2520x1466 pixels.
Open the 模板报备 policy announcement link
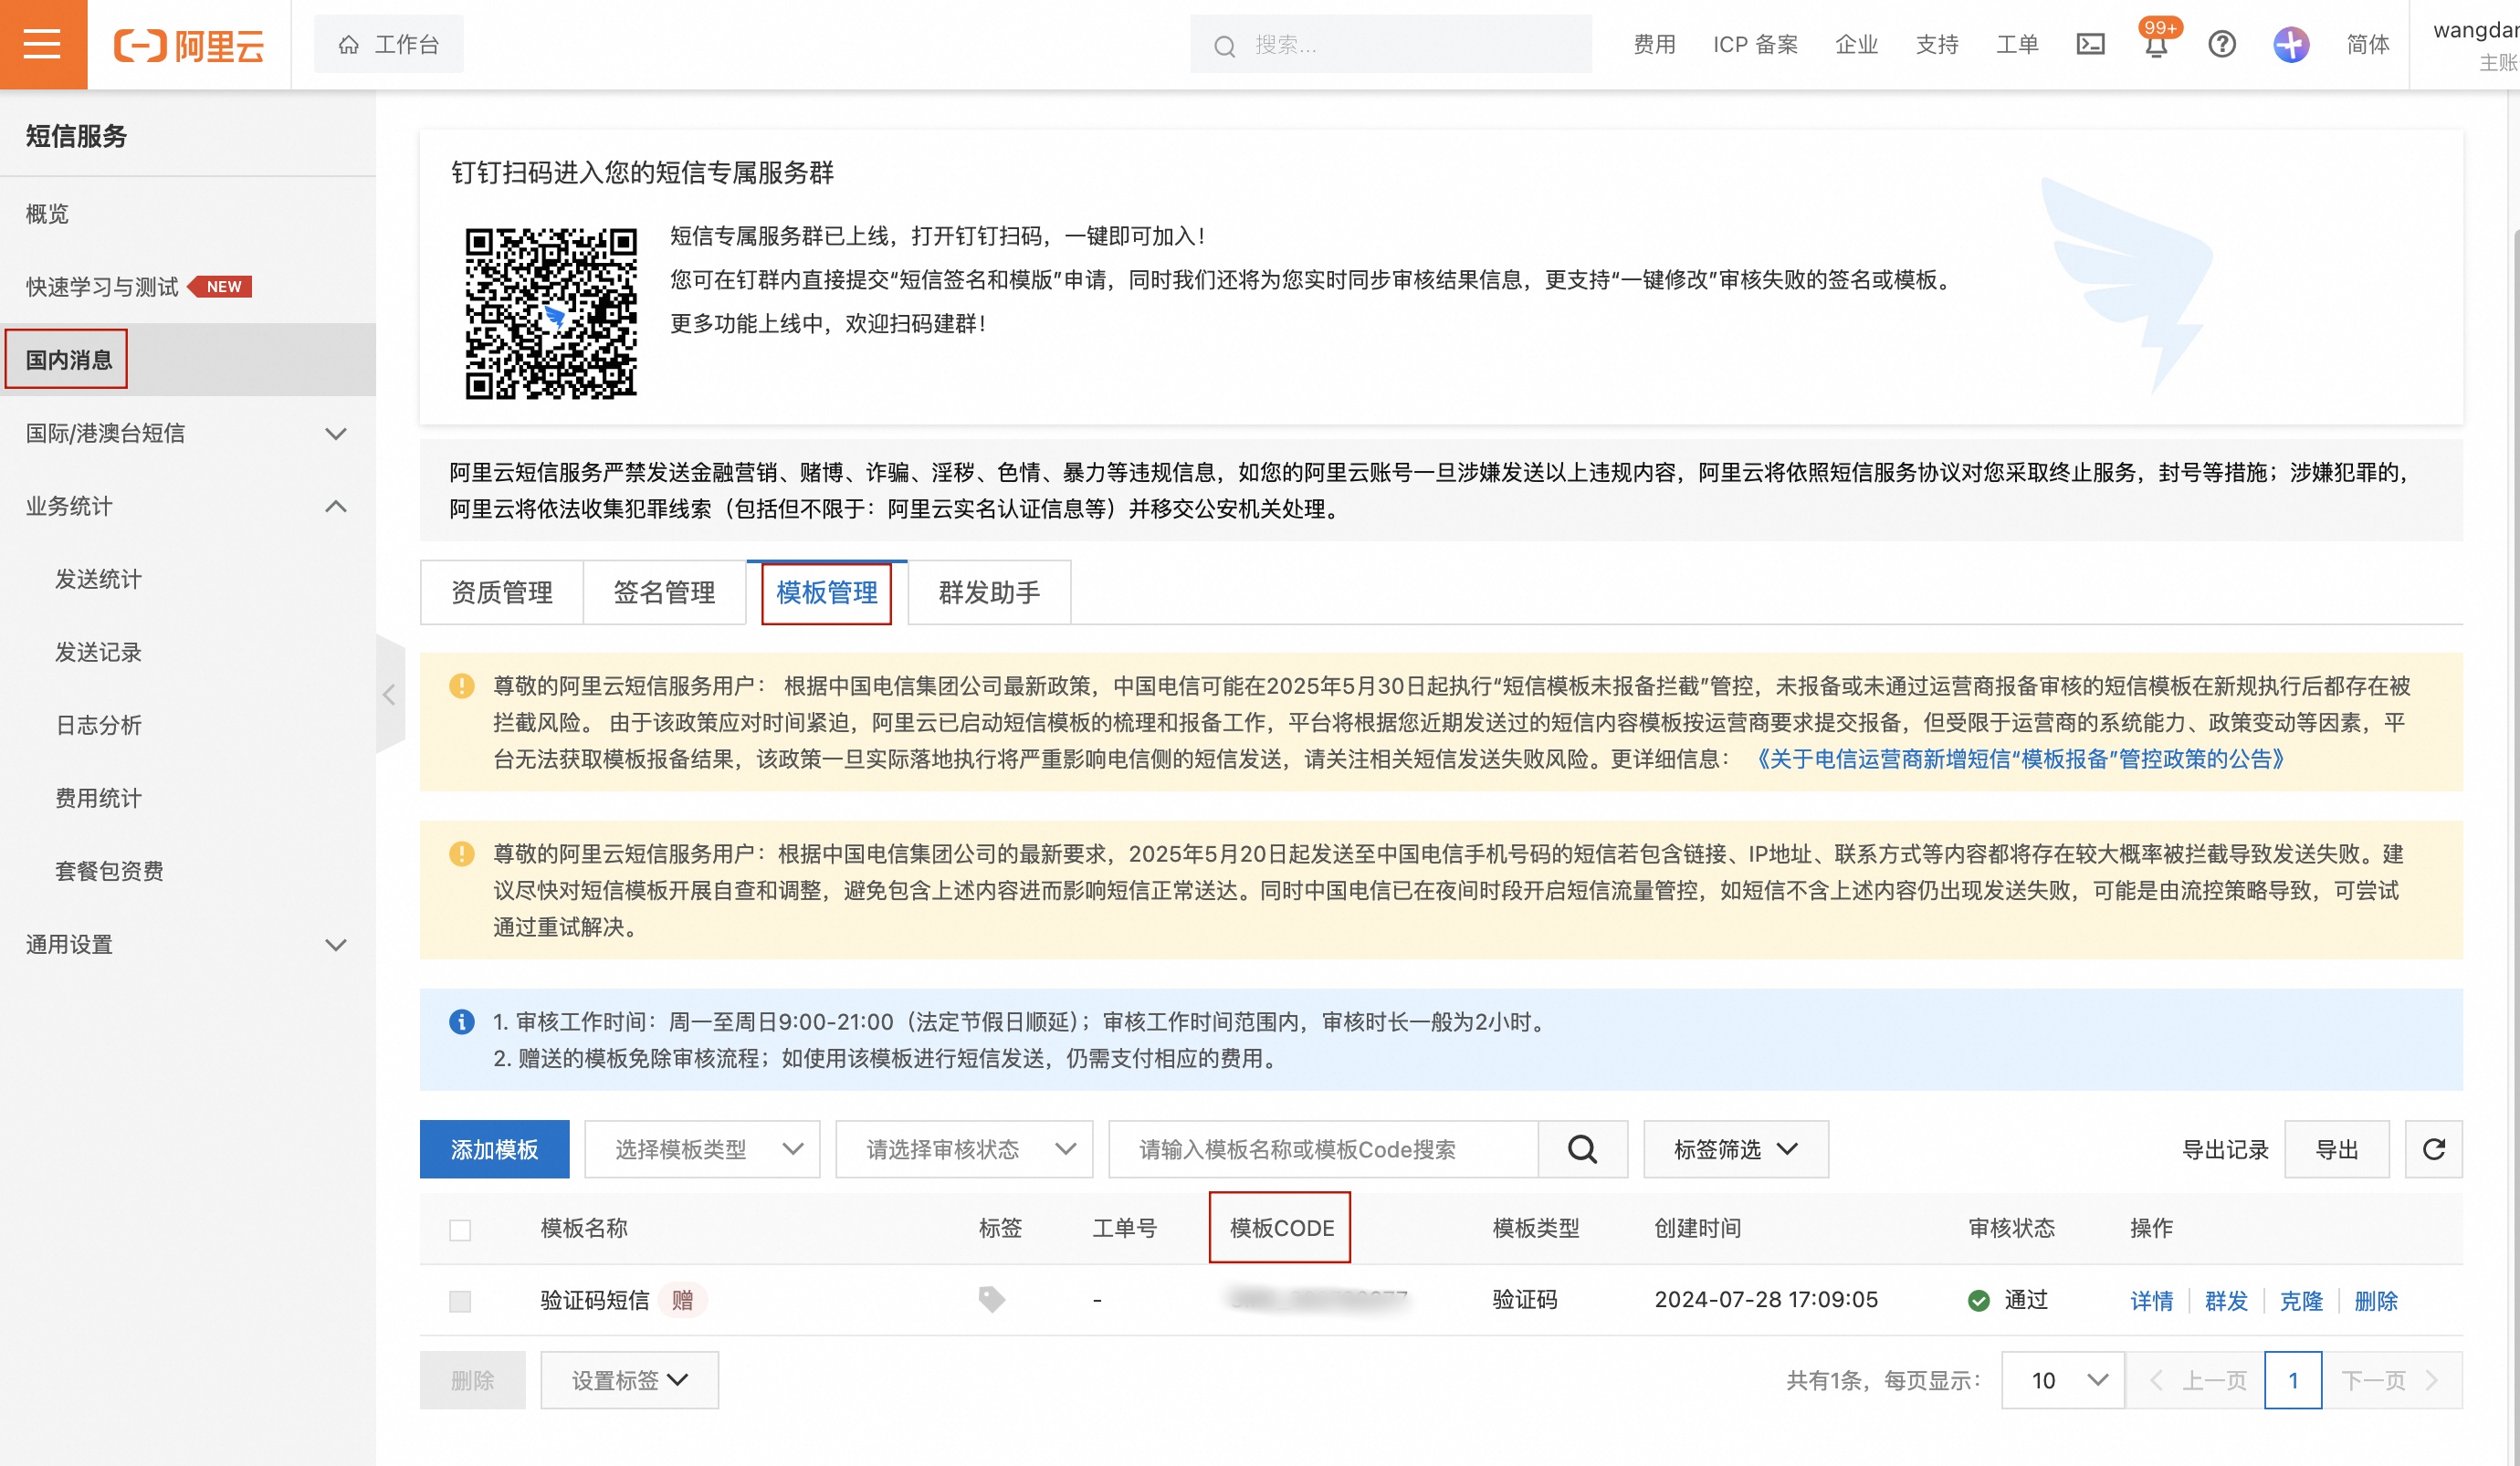2021,759
